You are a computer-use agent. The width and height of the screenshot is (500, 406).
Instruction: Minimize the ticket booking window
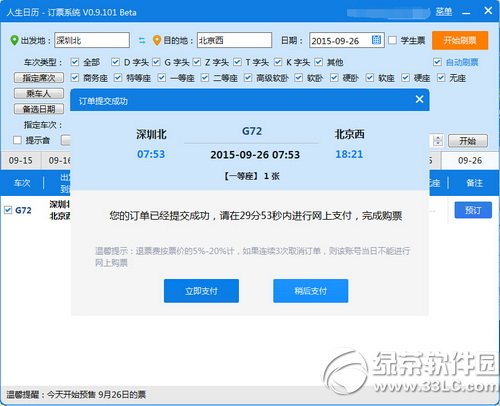(466, 13)
